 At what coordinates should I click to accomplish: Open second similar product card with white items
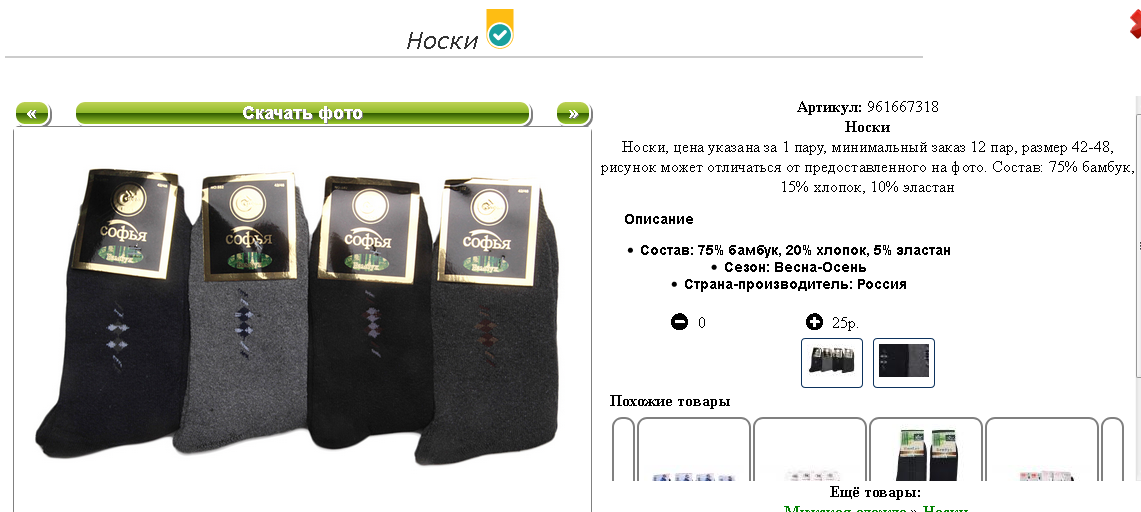810,449
